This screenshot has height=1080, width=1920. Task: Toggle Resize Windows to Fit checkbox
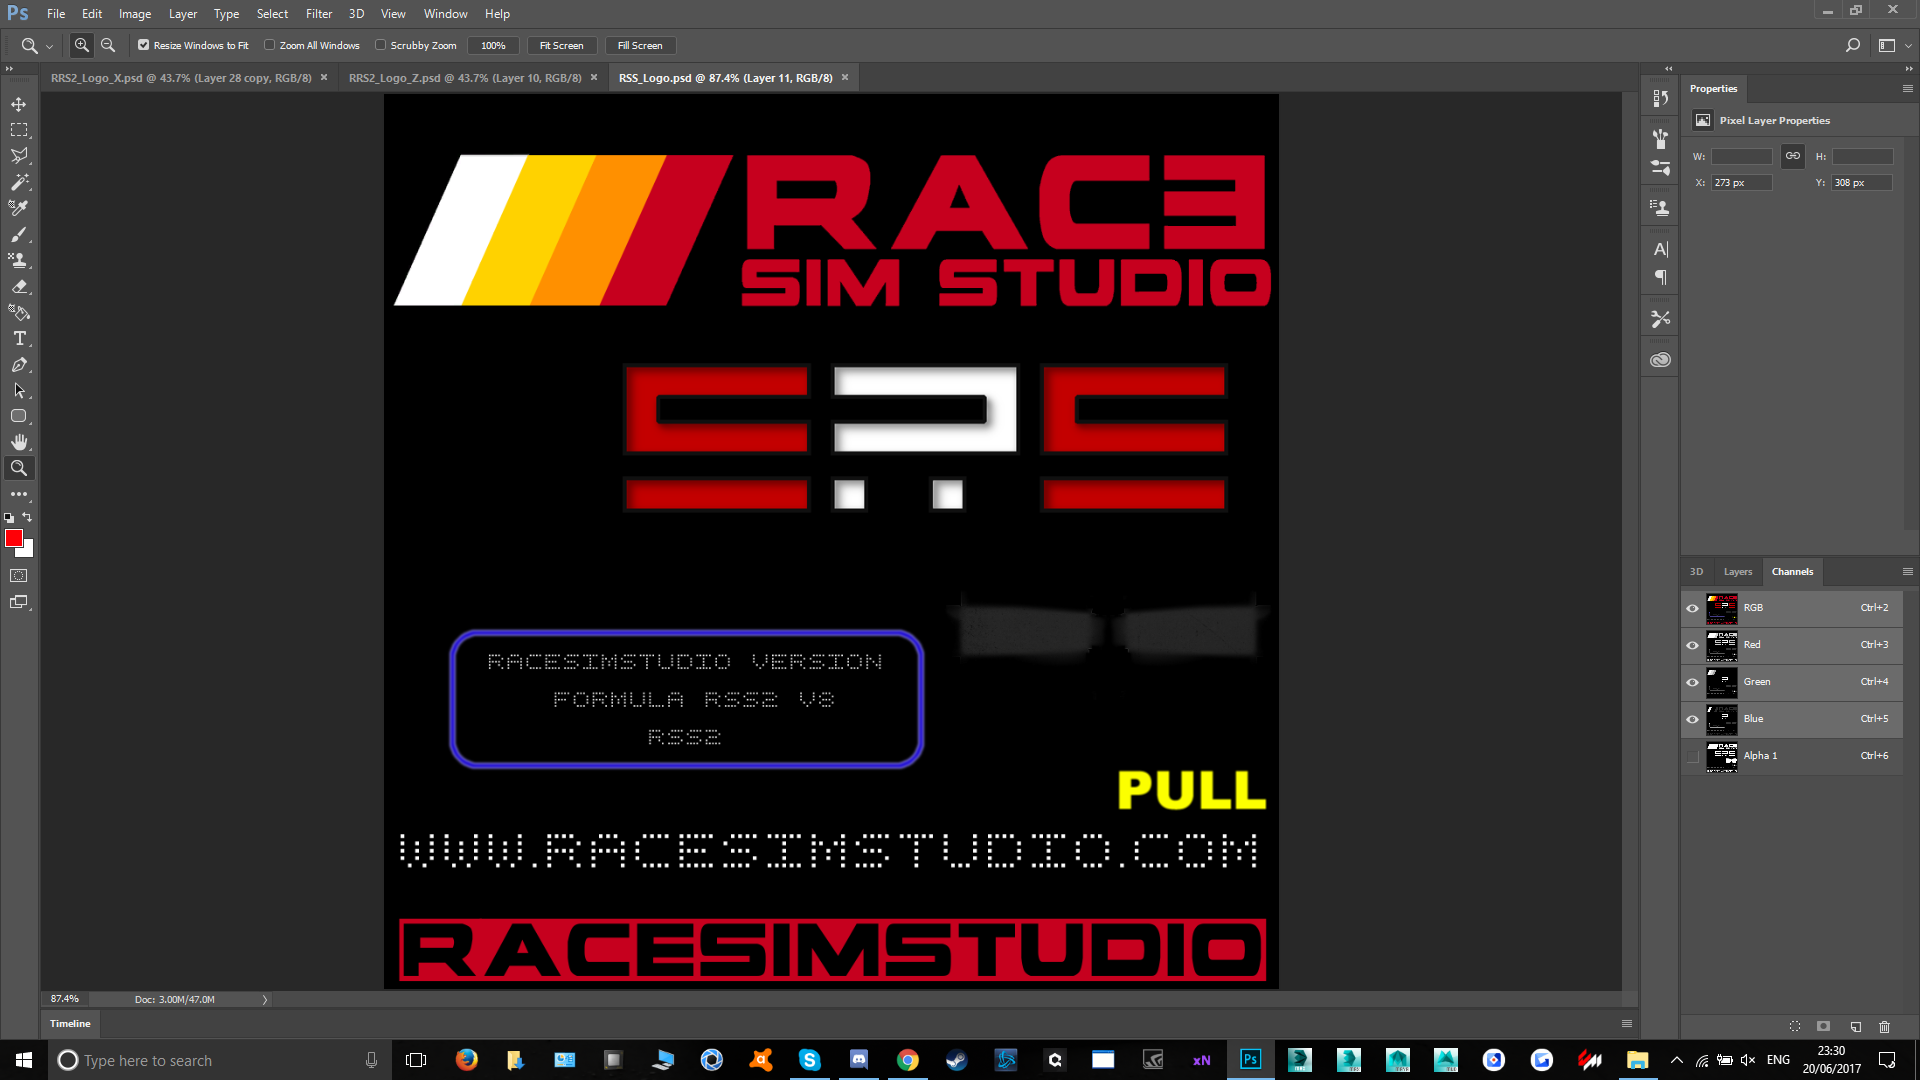point(143,45)
